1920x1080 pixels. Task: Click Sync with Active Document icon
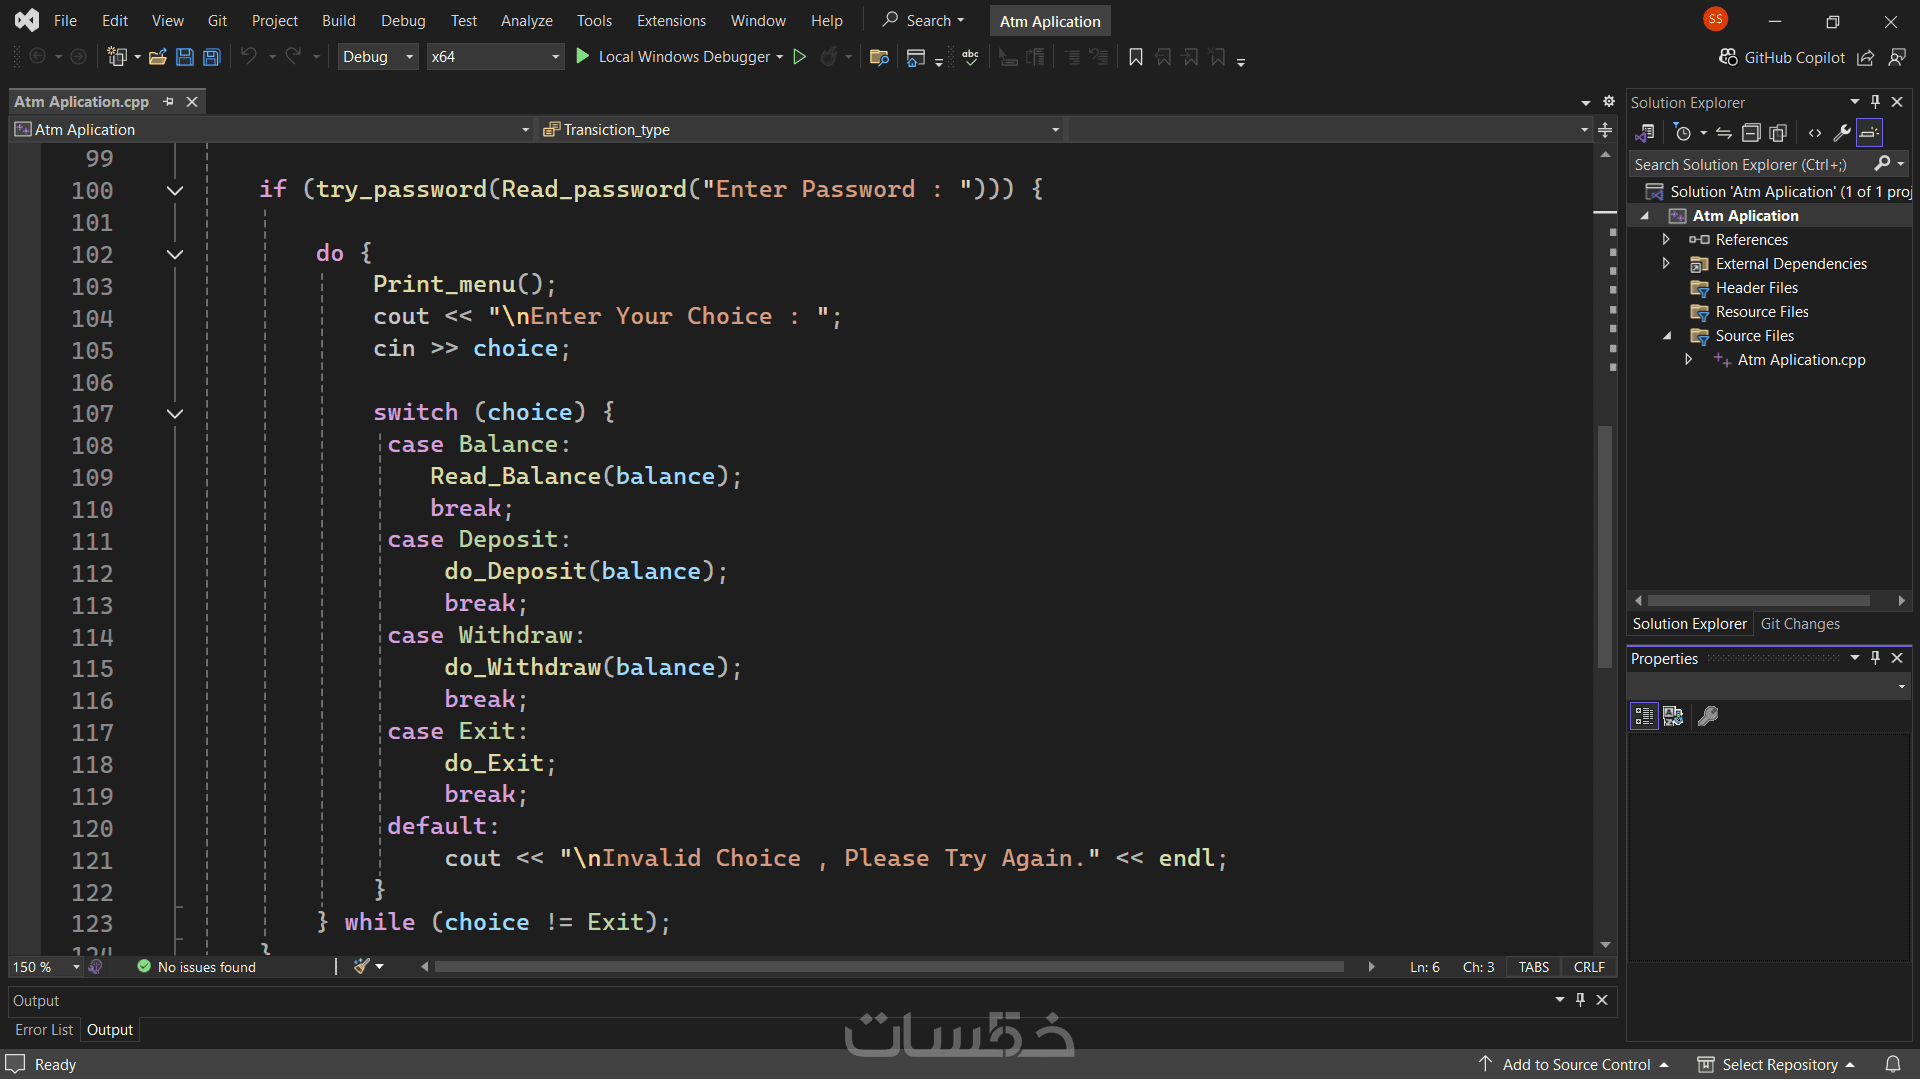[1723, 133]
